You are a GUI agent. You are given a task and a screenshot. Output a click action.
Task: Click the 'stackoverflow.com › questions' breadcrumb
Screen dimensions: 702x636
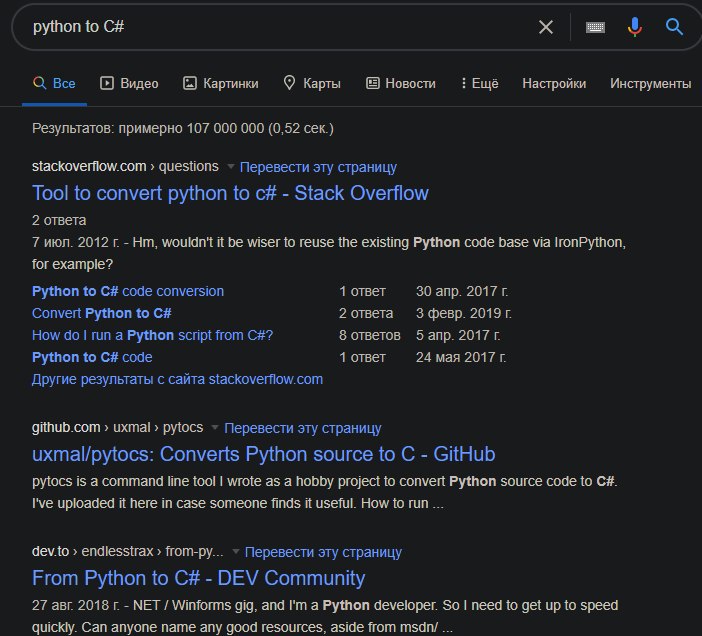pos(125,166)
